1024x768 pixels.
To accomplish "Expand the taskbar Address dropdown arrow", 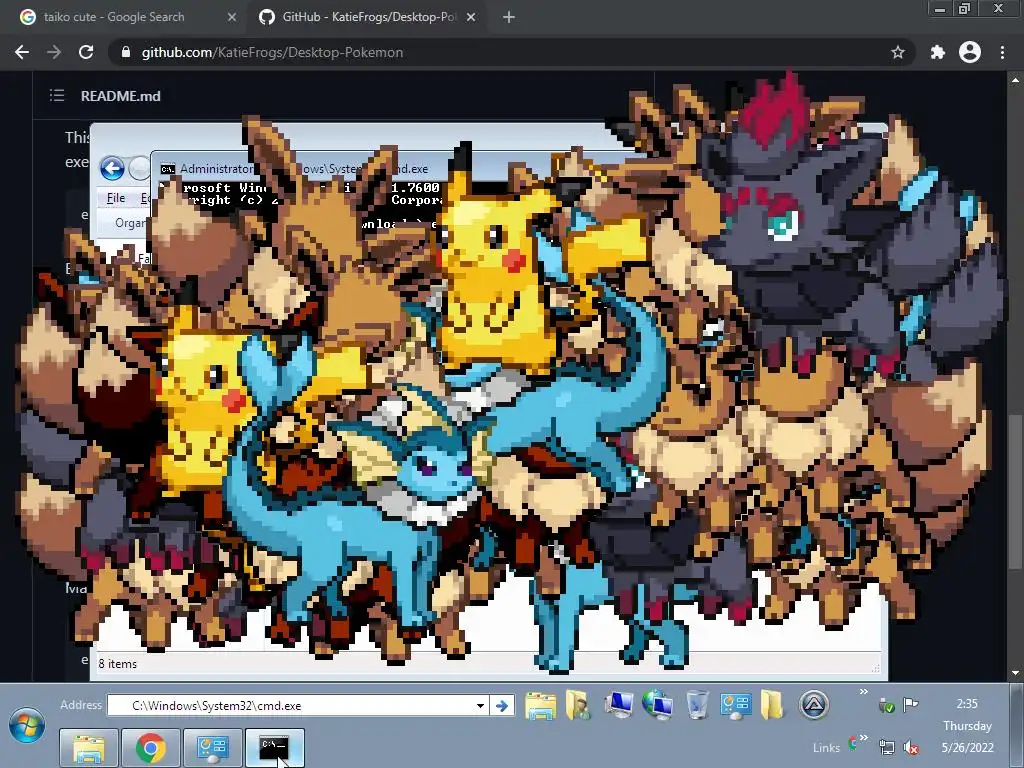I will [480, 705].
